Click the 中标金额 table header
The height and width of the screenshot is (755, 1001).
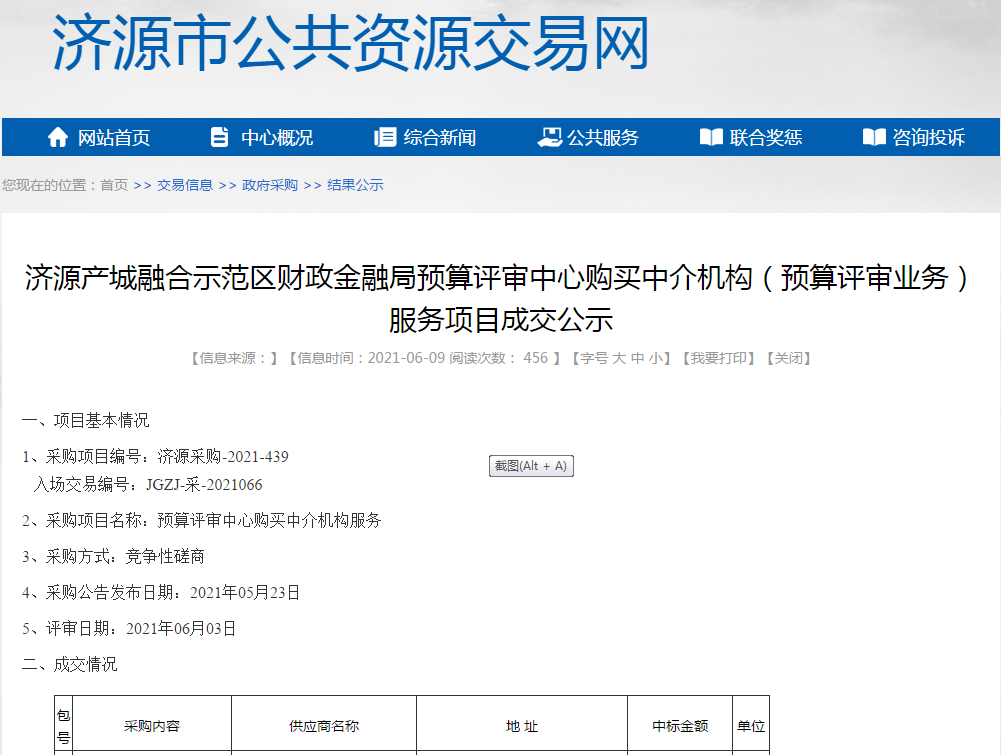(x=680, y=726)
